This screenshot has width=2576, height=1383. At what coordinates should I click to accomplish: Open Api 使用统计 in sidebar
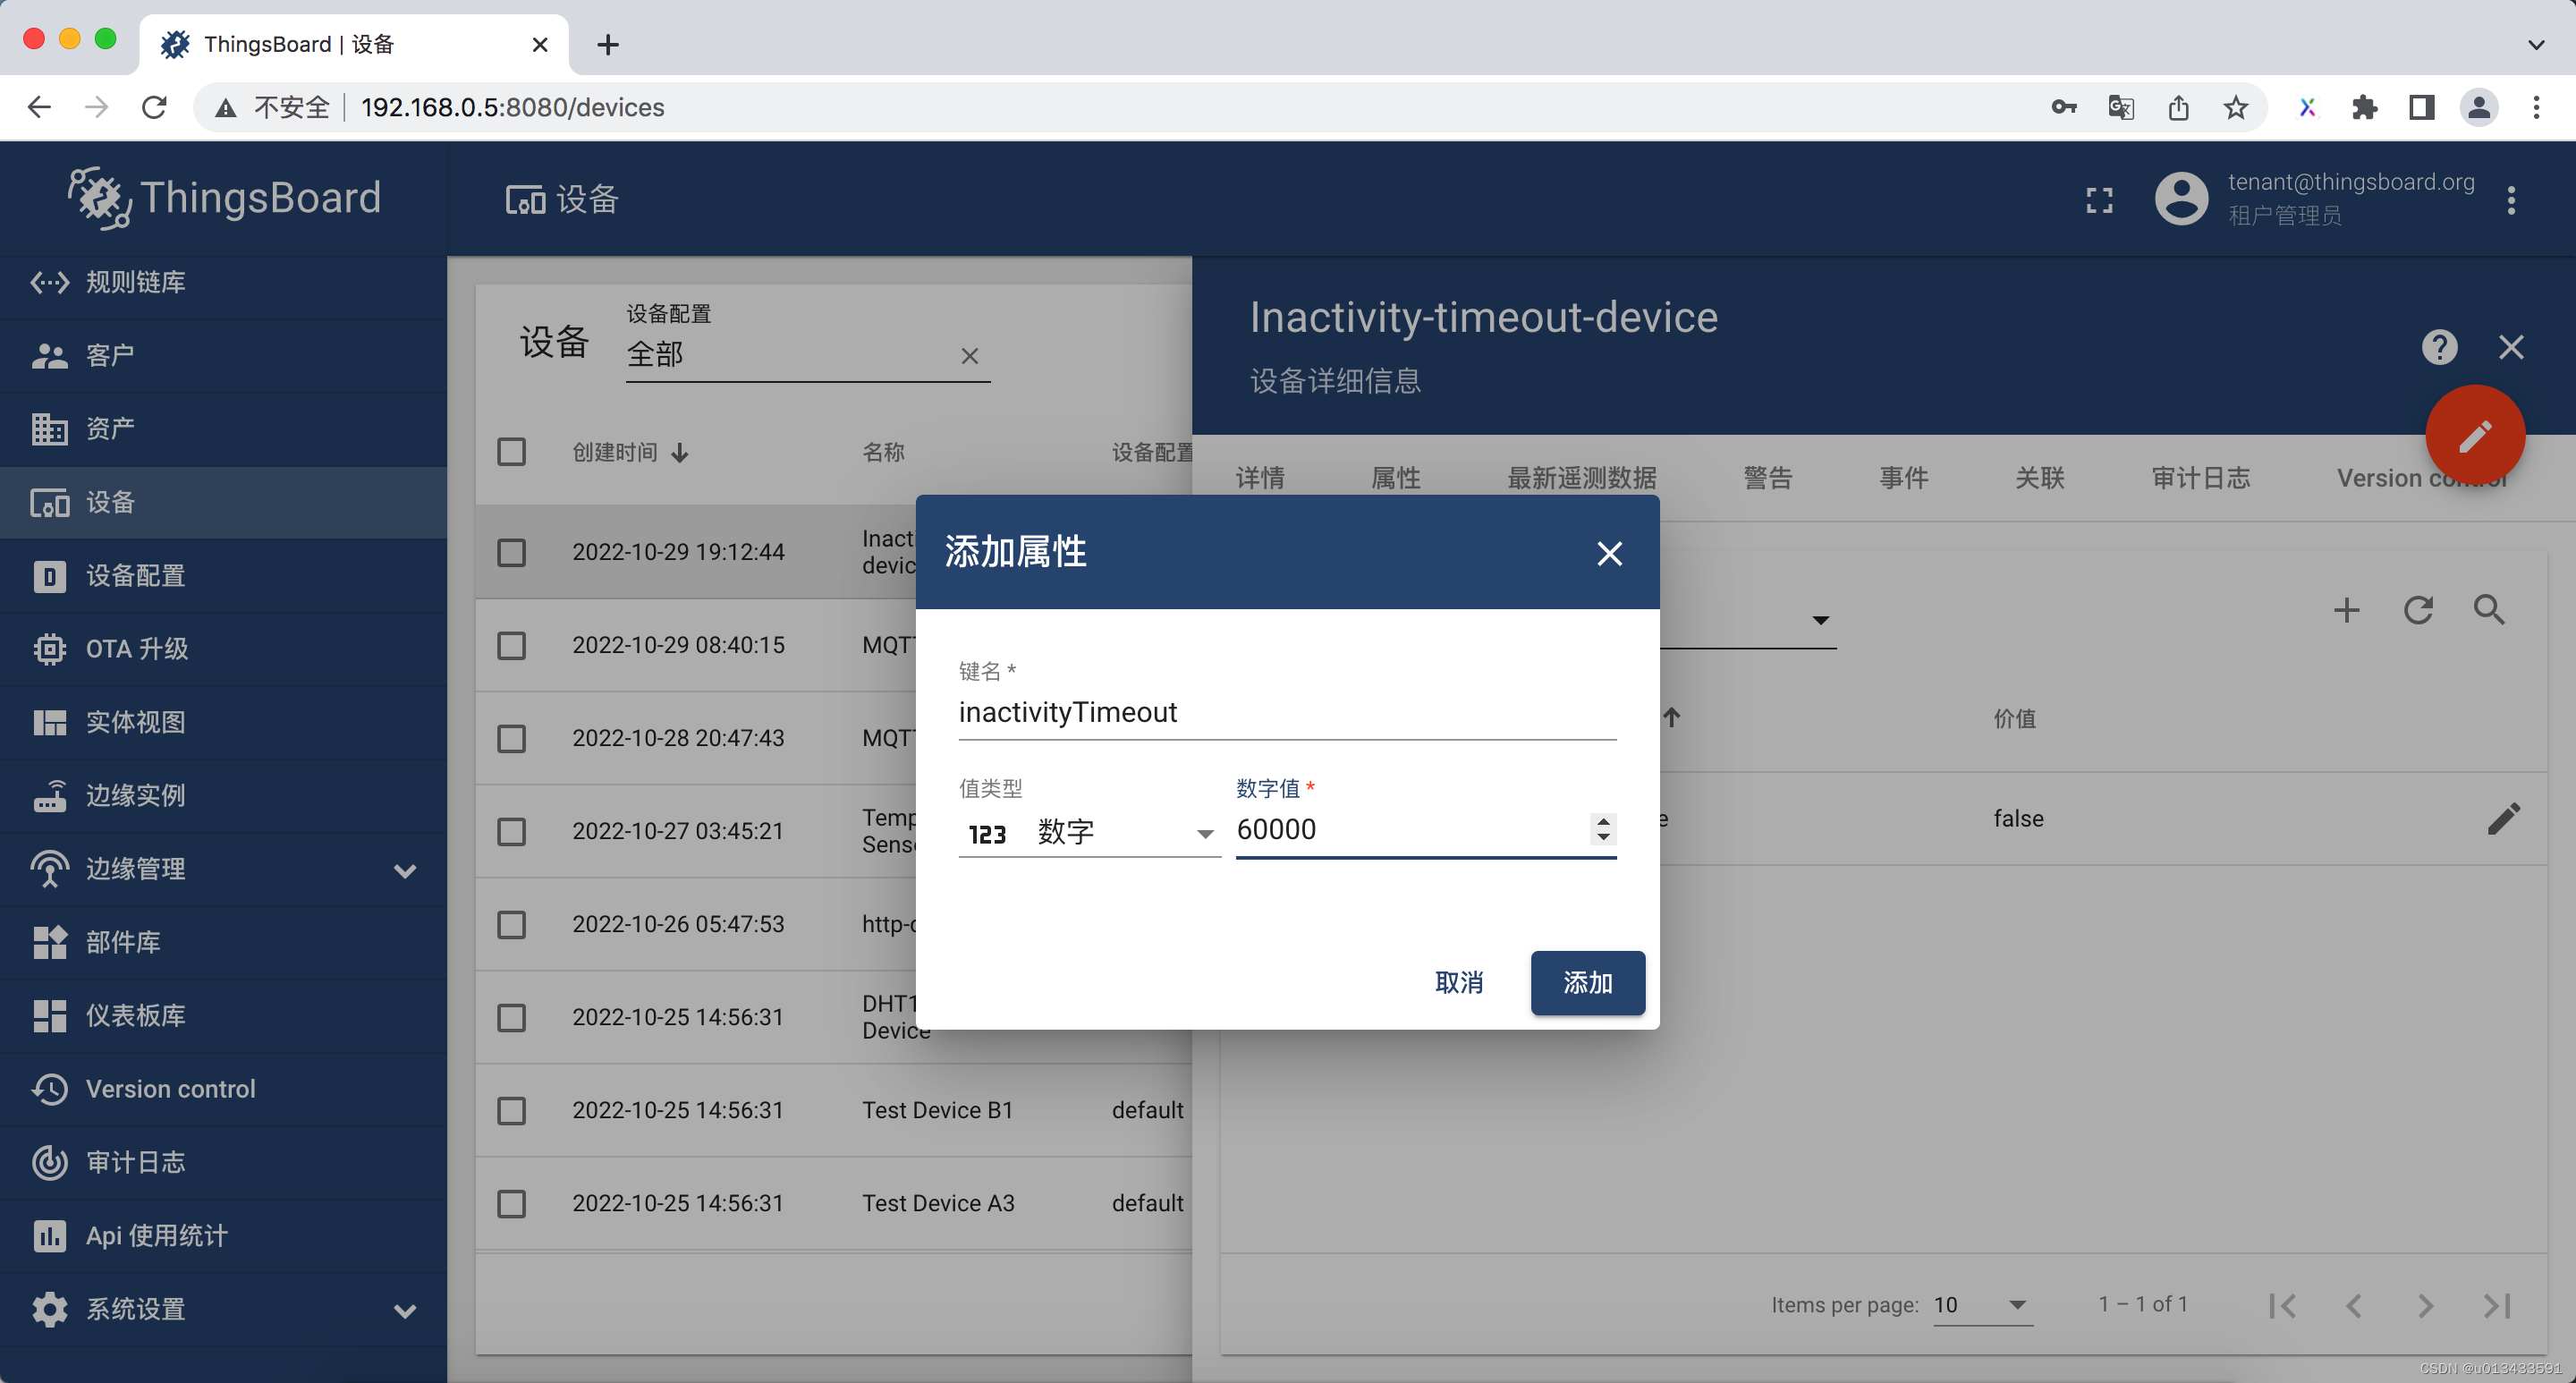pos(223,1235)
